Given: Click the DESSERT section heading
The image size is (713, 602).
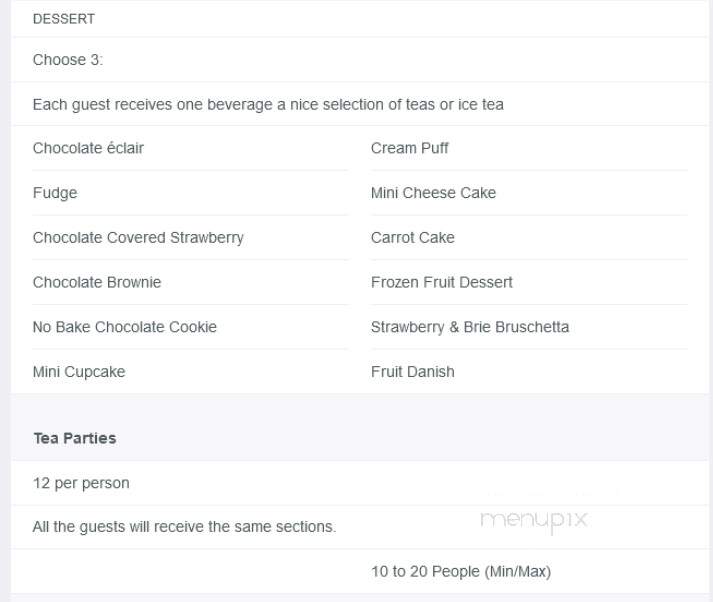Looking at the screenshot, I should click(x=64, y=19).
